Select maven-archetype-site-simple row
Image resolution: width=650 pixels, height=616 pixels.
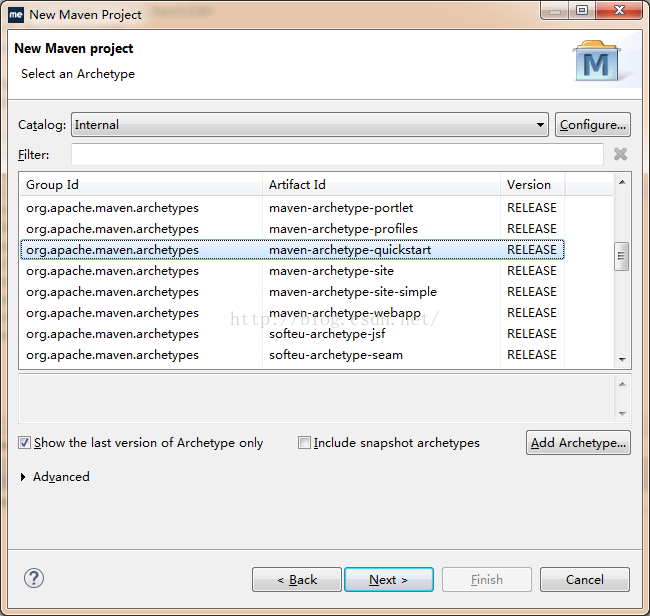pos(292,292)
